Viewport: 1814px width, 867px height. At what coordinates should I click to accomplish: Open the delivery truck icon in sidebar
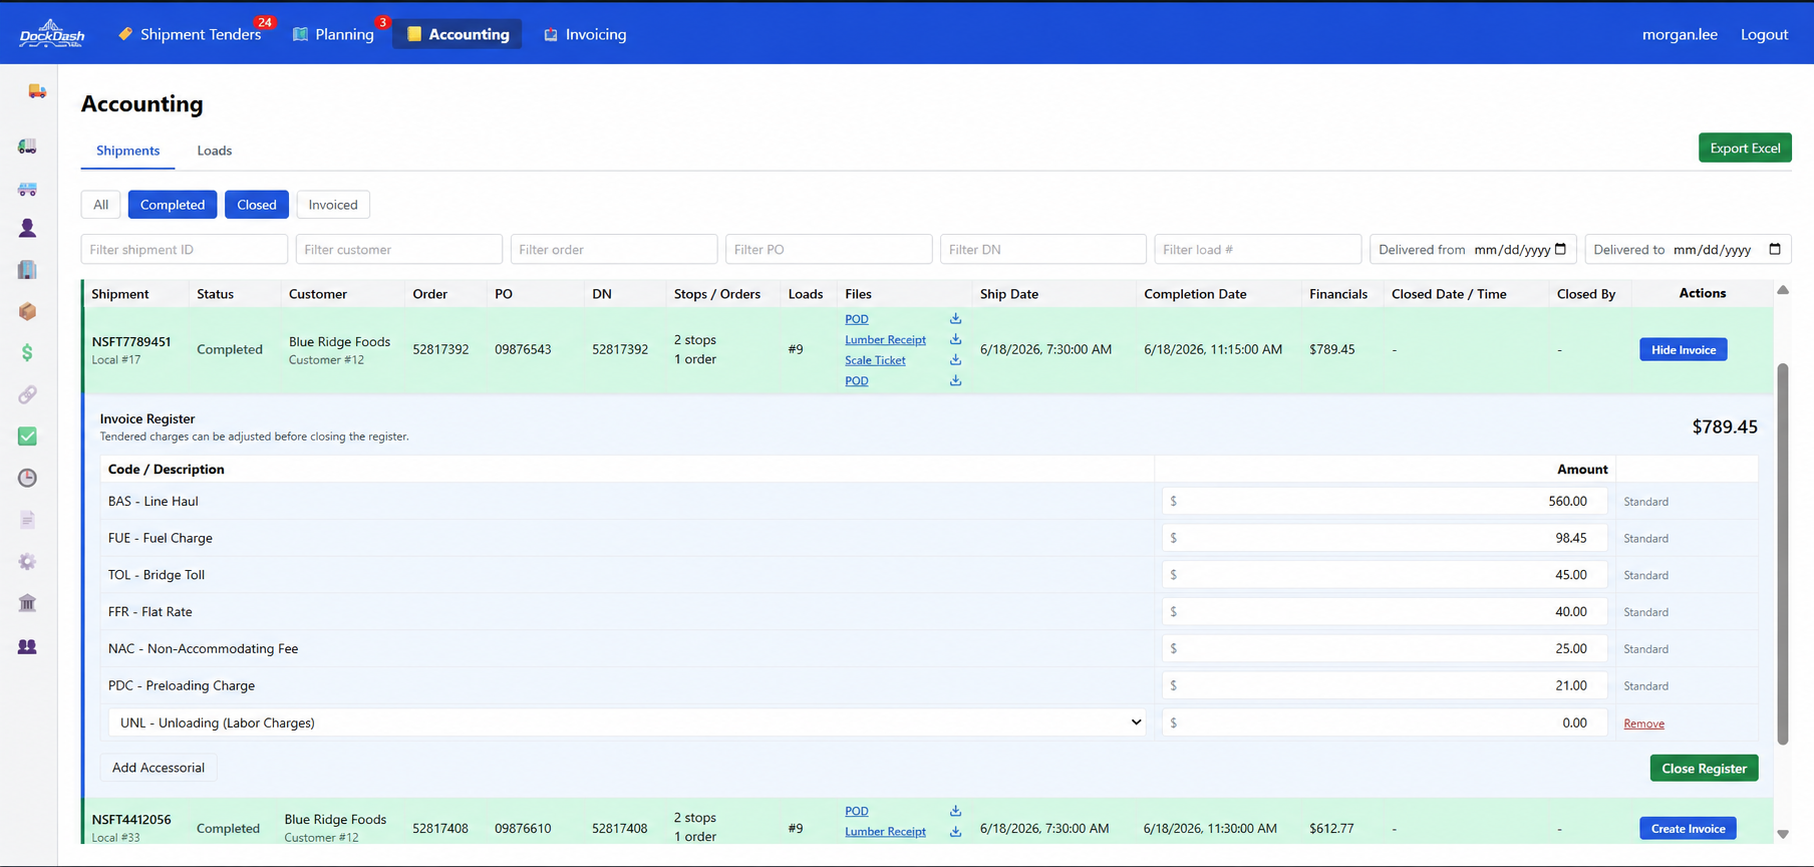(x=37, y=91)
